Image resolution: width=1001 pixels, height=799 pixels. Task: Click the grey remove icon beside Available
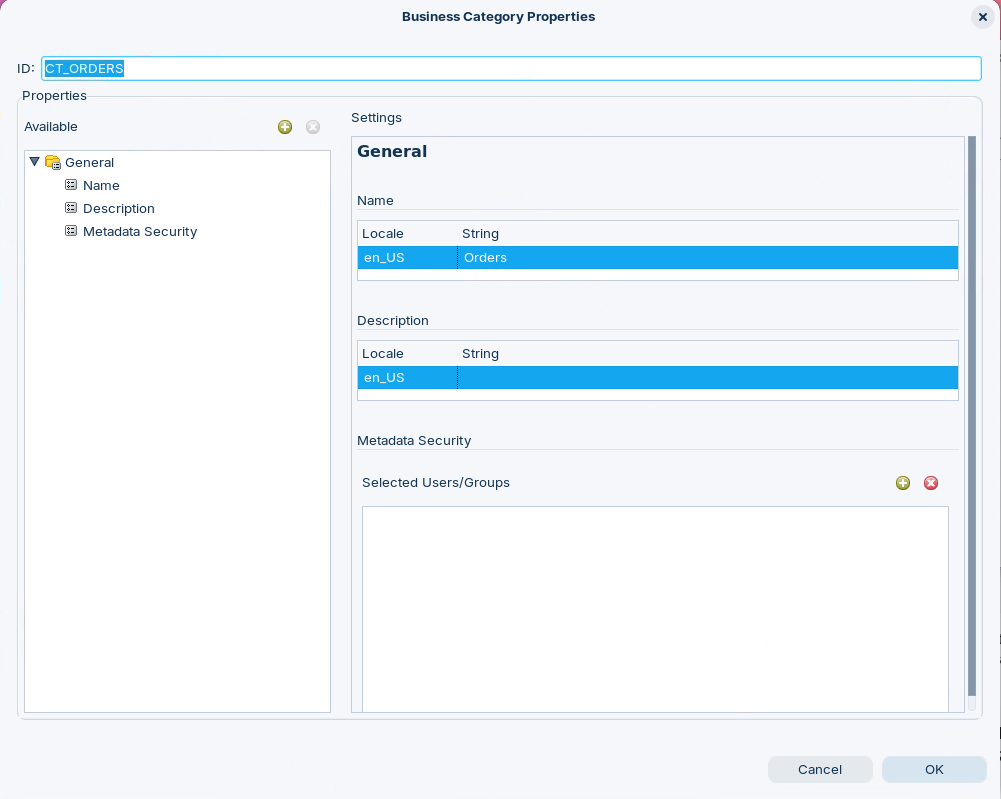coord(313,127)
